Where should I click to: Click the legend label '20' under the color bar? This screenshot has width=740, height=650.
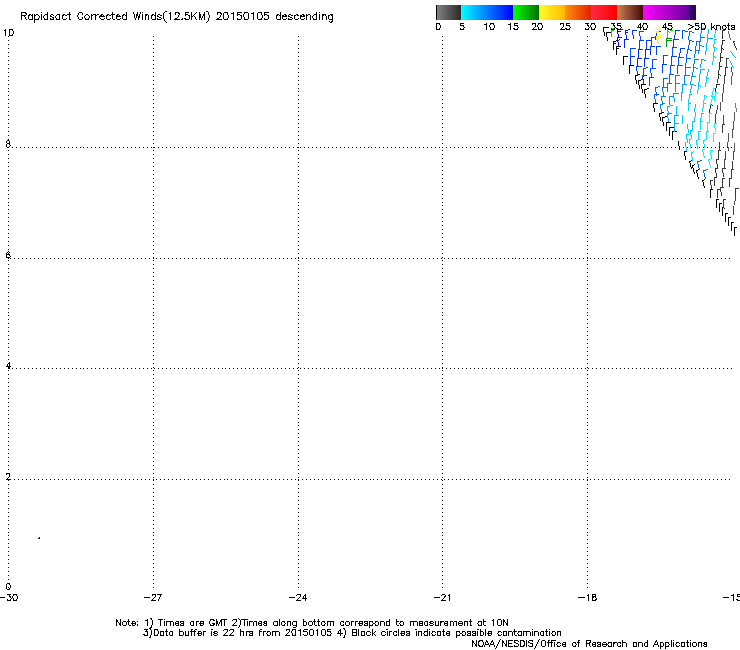(537, 27)
